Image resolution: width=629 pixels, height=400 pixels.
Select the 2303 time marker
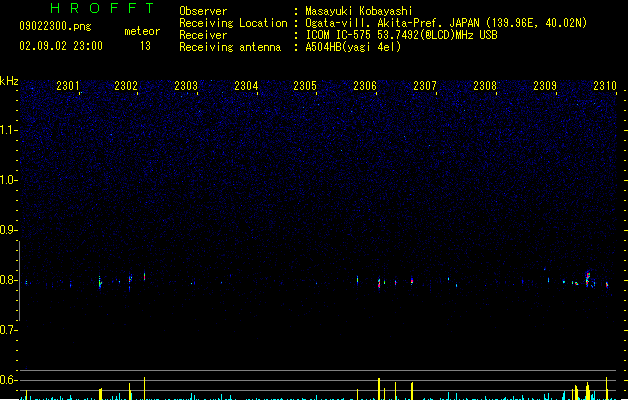pyautogui.click(x=186, y=86)
